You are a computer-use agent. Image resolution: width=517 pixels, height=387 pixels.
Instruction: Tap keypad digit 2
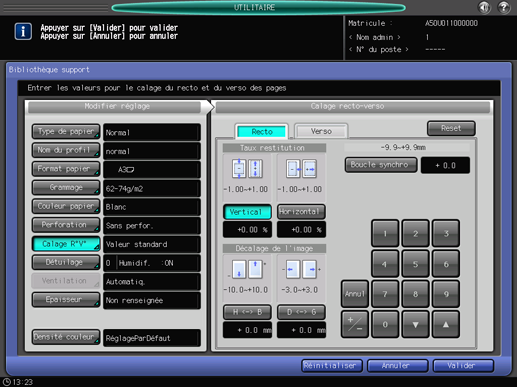pos(415,233)
